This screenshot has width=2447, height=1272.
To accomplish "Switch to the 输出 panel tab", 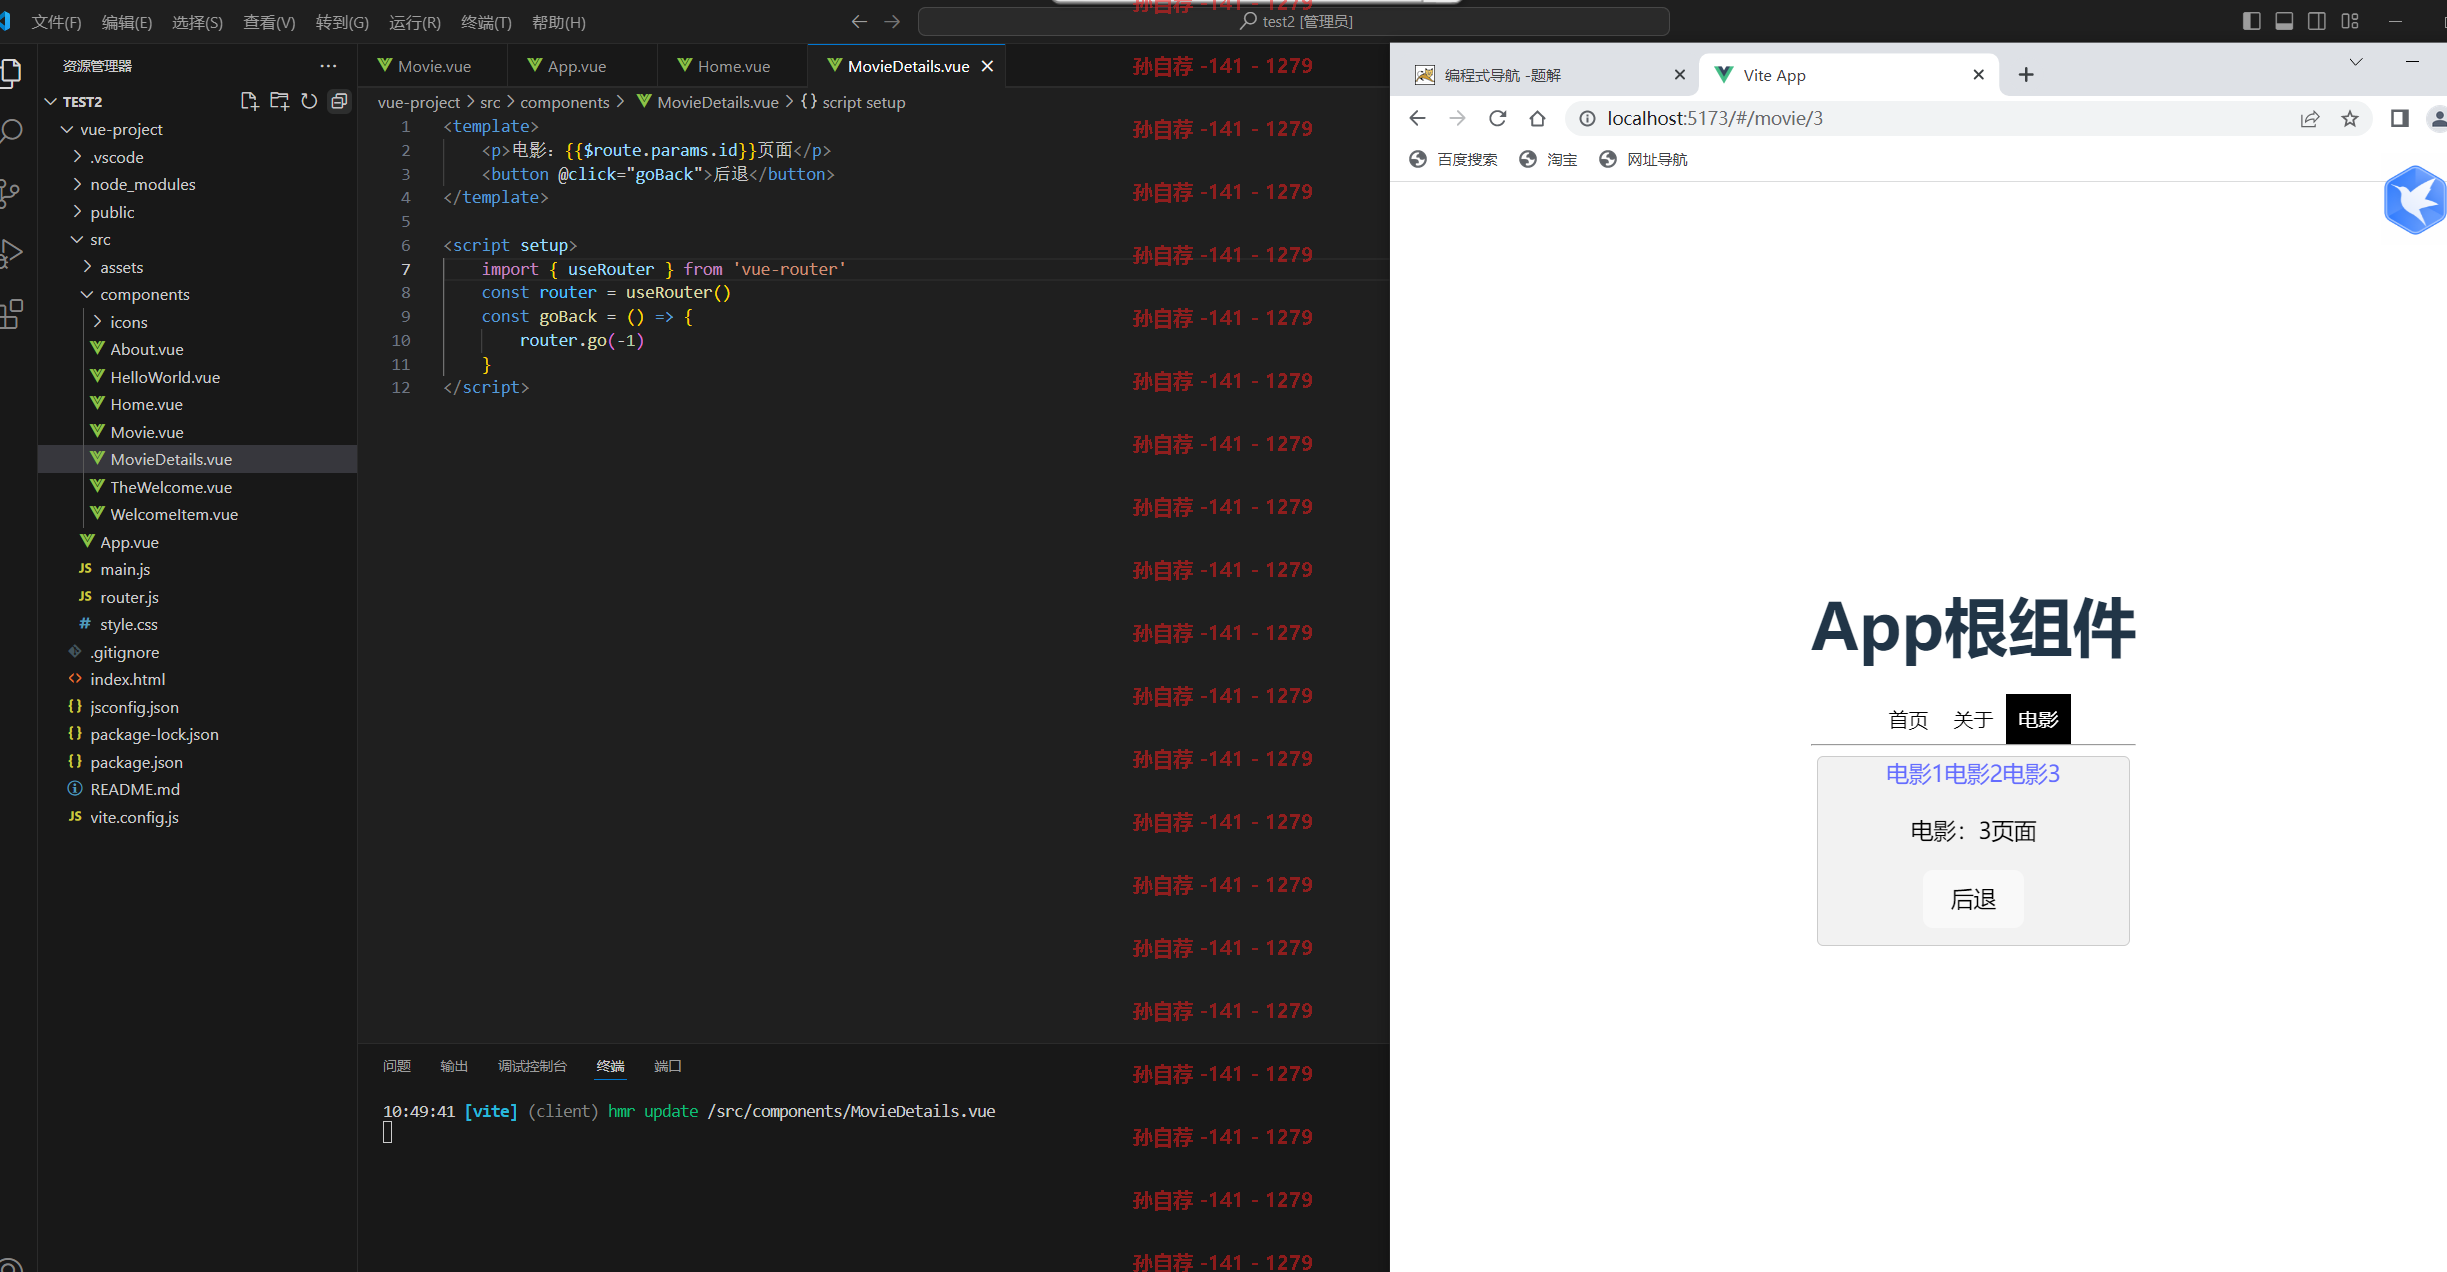I will tap(454, 1066).
